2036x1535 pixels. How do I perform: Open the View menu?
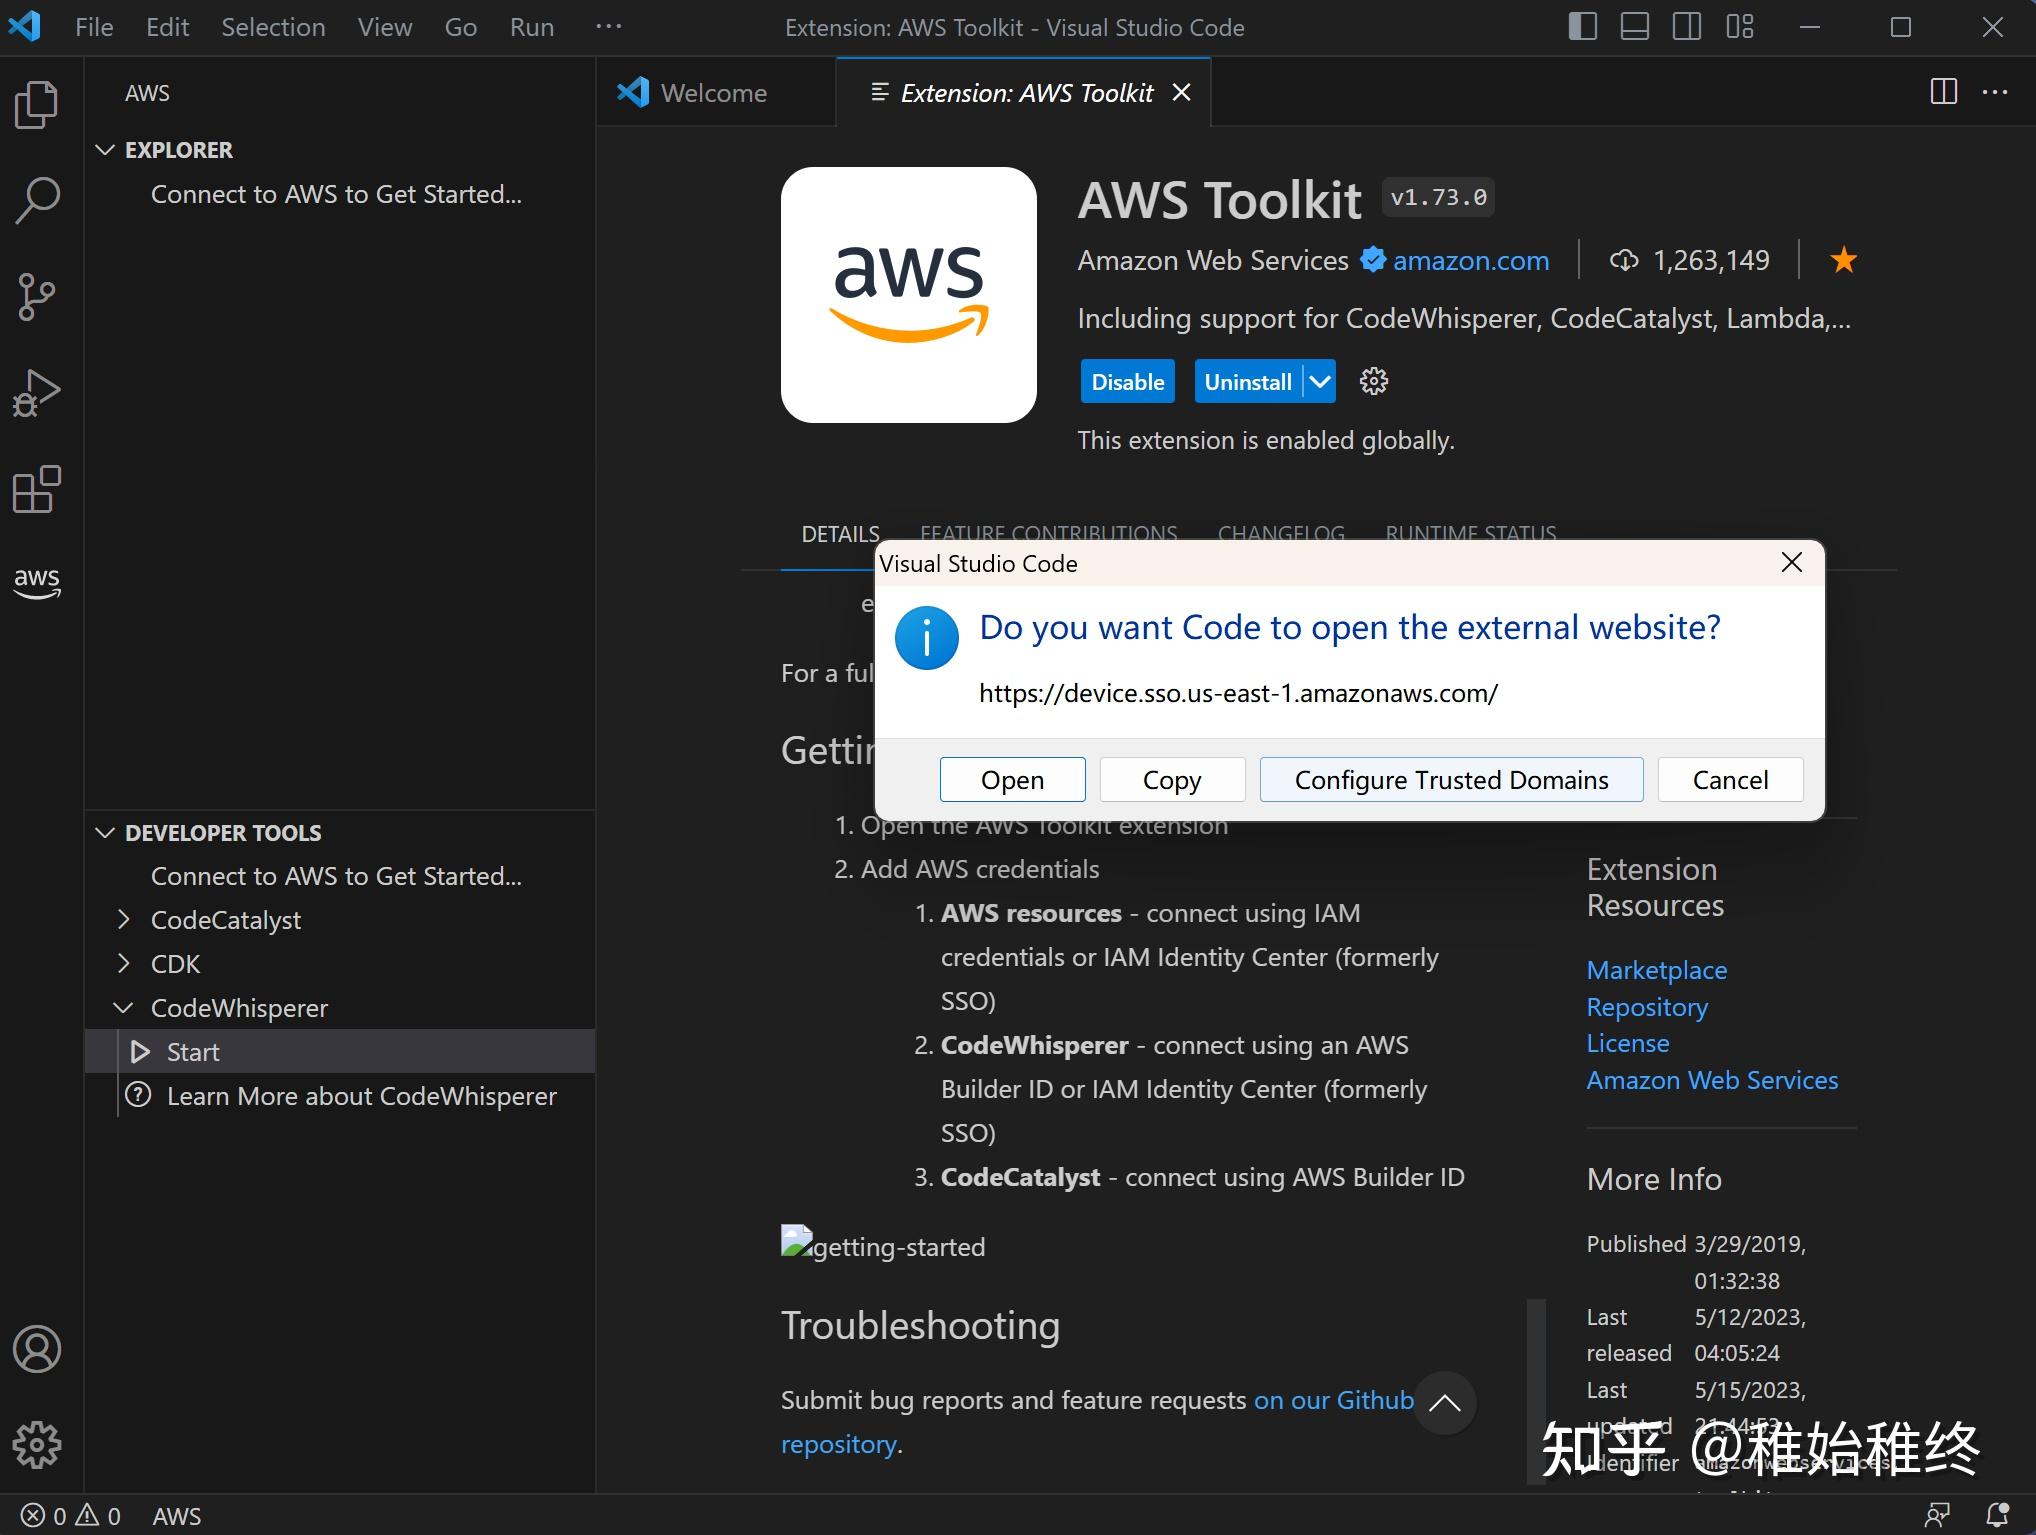[x=385, y=27]
